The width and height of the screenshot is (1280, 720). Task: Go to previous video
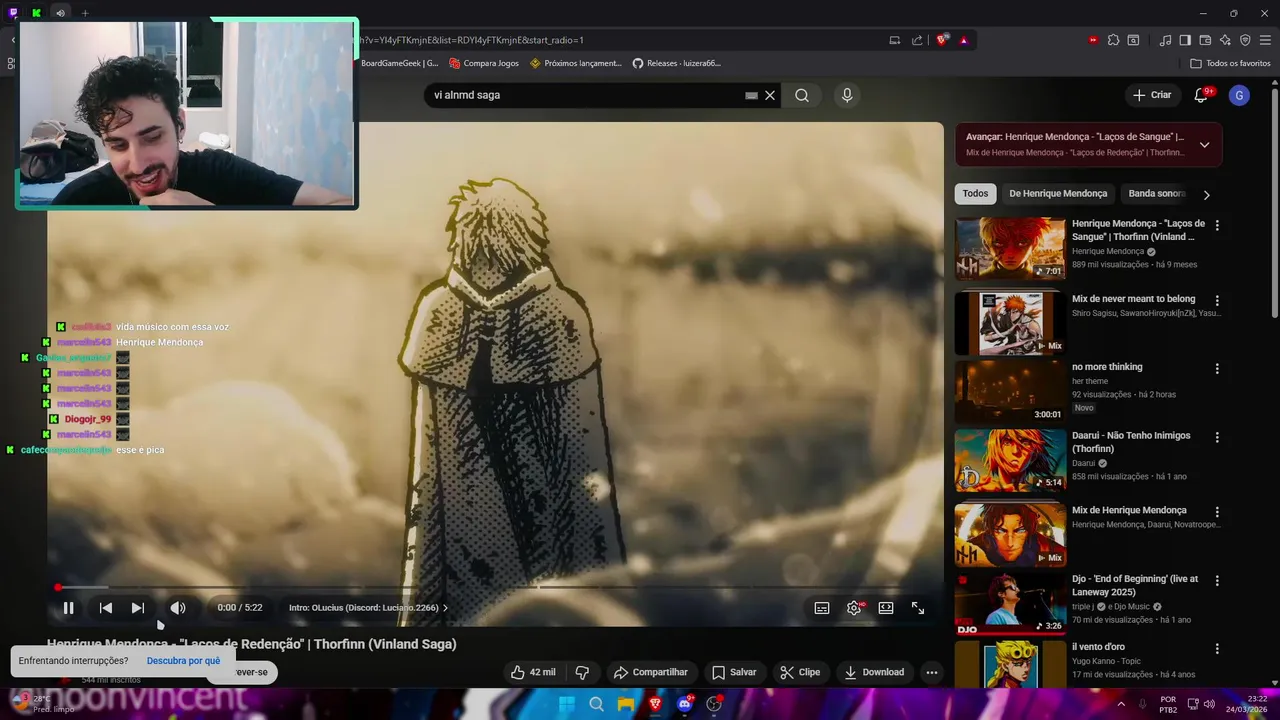[106, 608]
